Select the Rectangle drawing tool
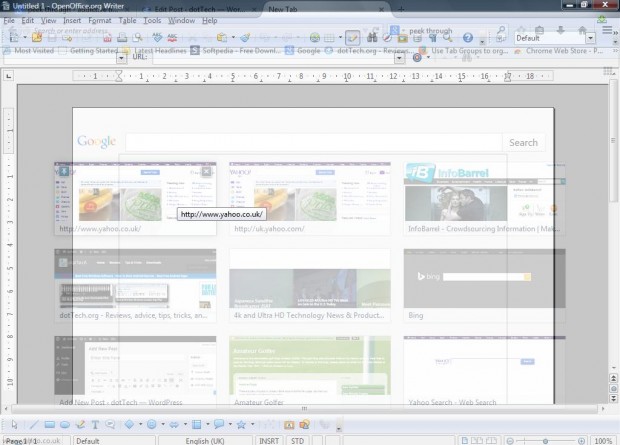Screen dimensions: 620x445 pos(49,424)
